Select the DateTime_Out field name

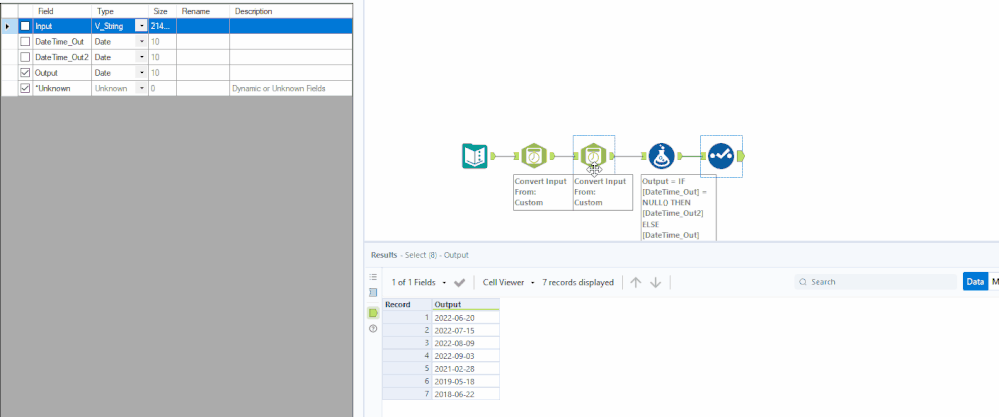pyautogui.click(x=59, y=41)
